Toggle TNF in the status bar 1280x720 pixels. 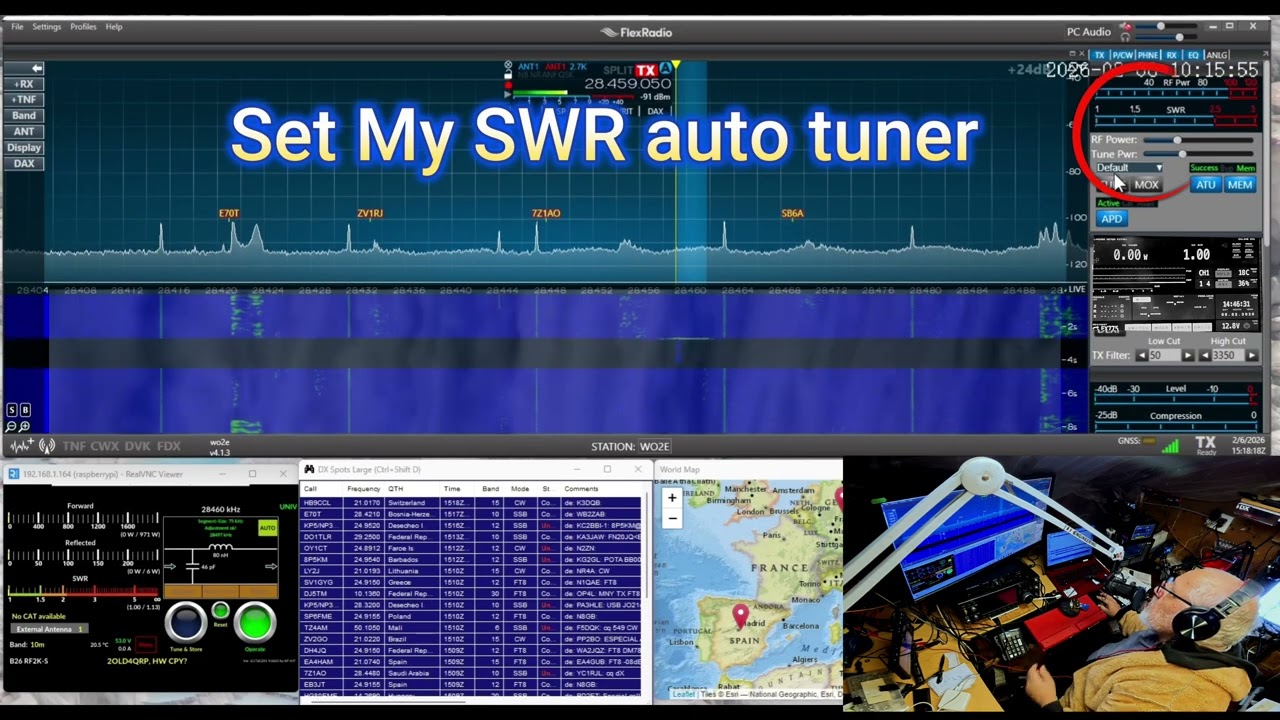(x=74, y=446)
